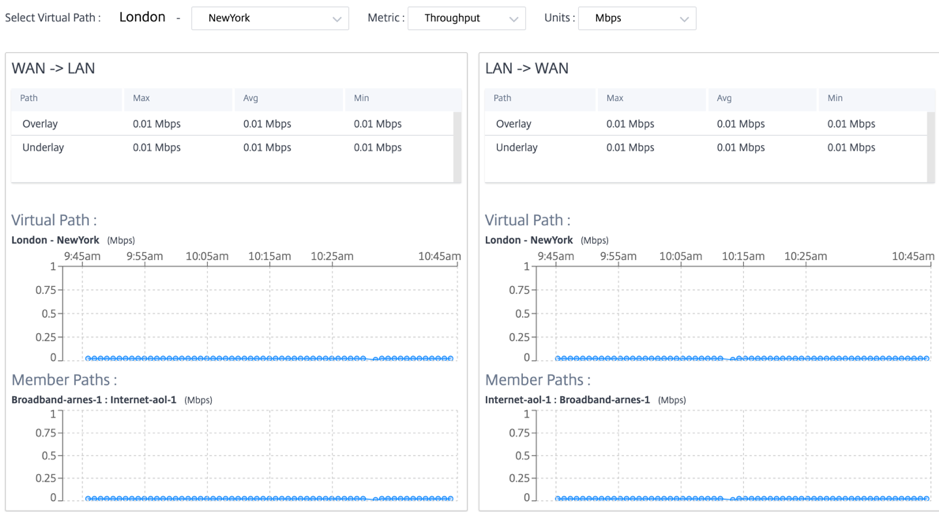Click the 10:15am label on WAN -> LAN chart
This screenshot has height=512, width=939.
269,256
